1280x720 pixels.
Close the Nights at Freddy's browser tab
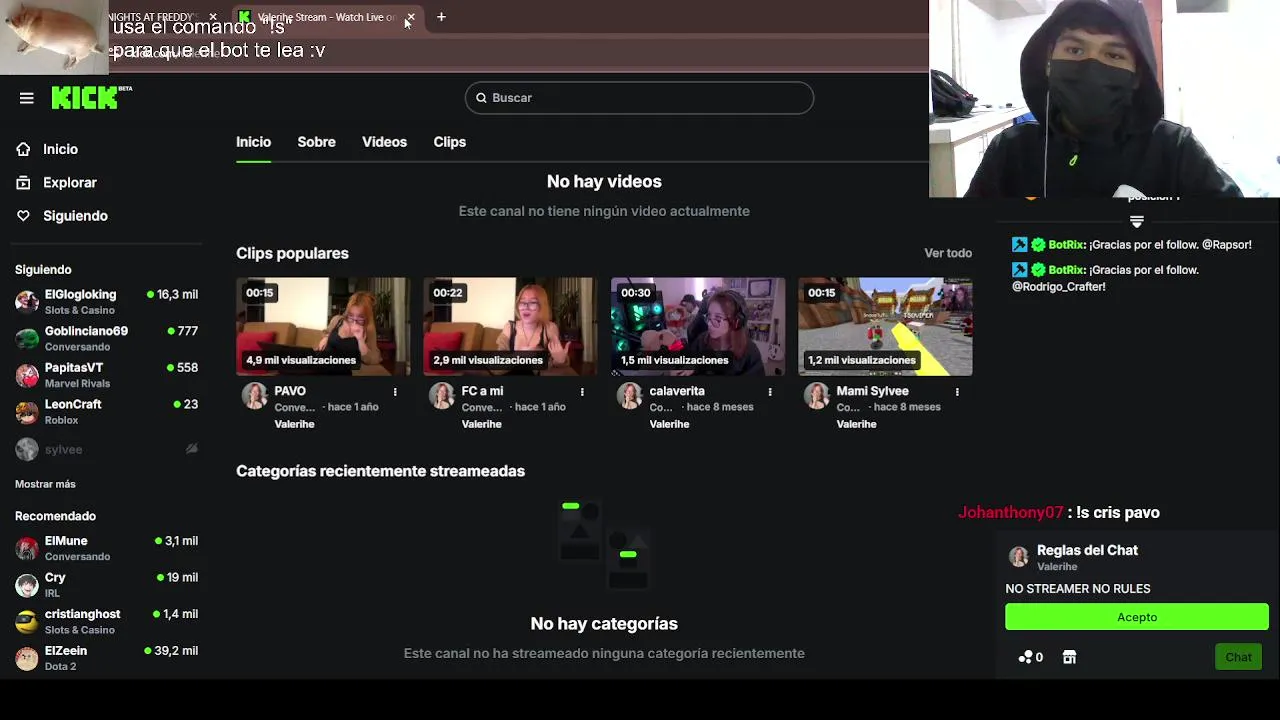[213, 17]
